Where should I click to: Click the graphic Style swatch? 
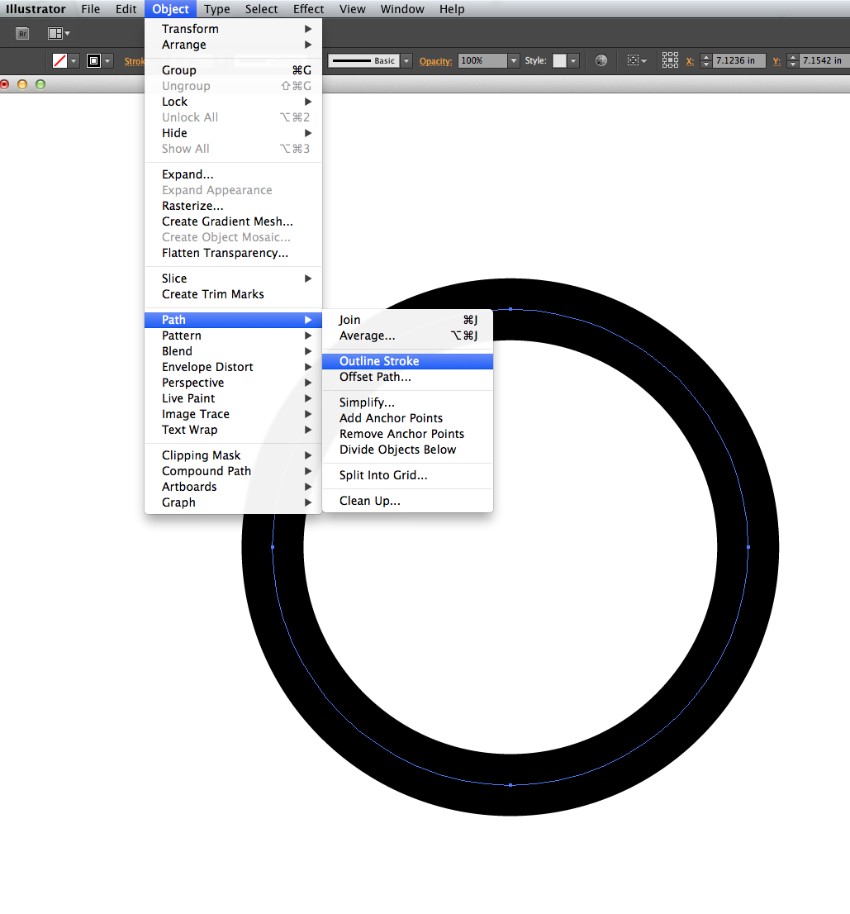point(559,61)
